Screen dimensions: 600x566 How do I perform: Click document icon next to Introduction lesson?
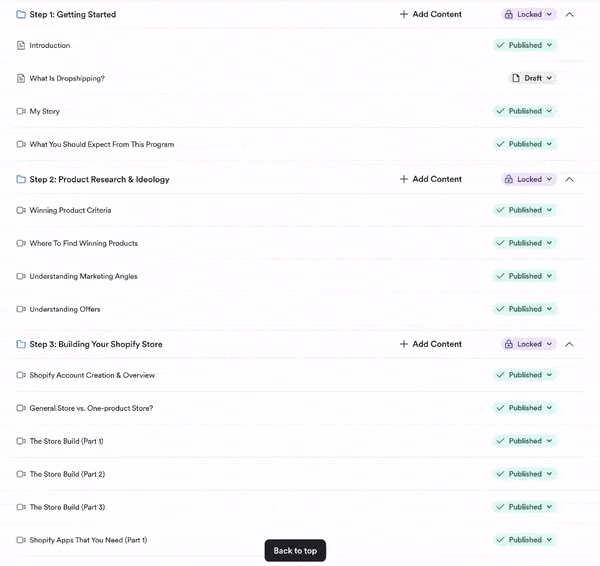point(21,46)
